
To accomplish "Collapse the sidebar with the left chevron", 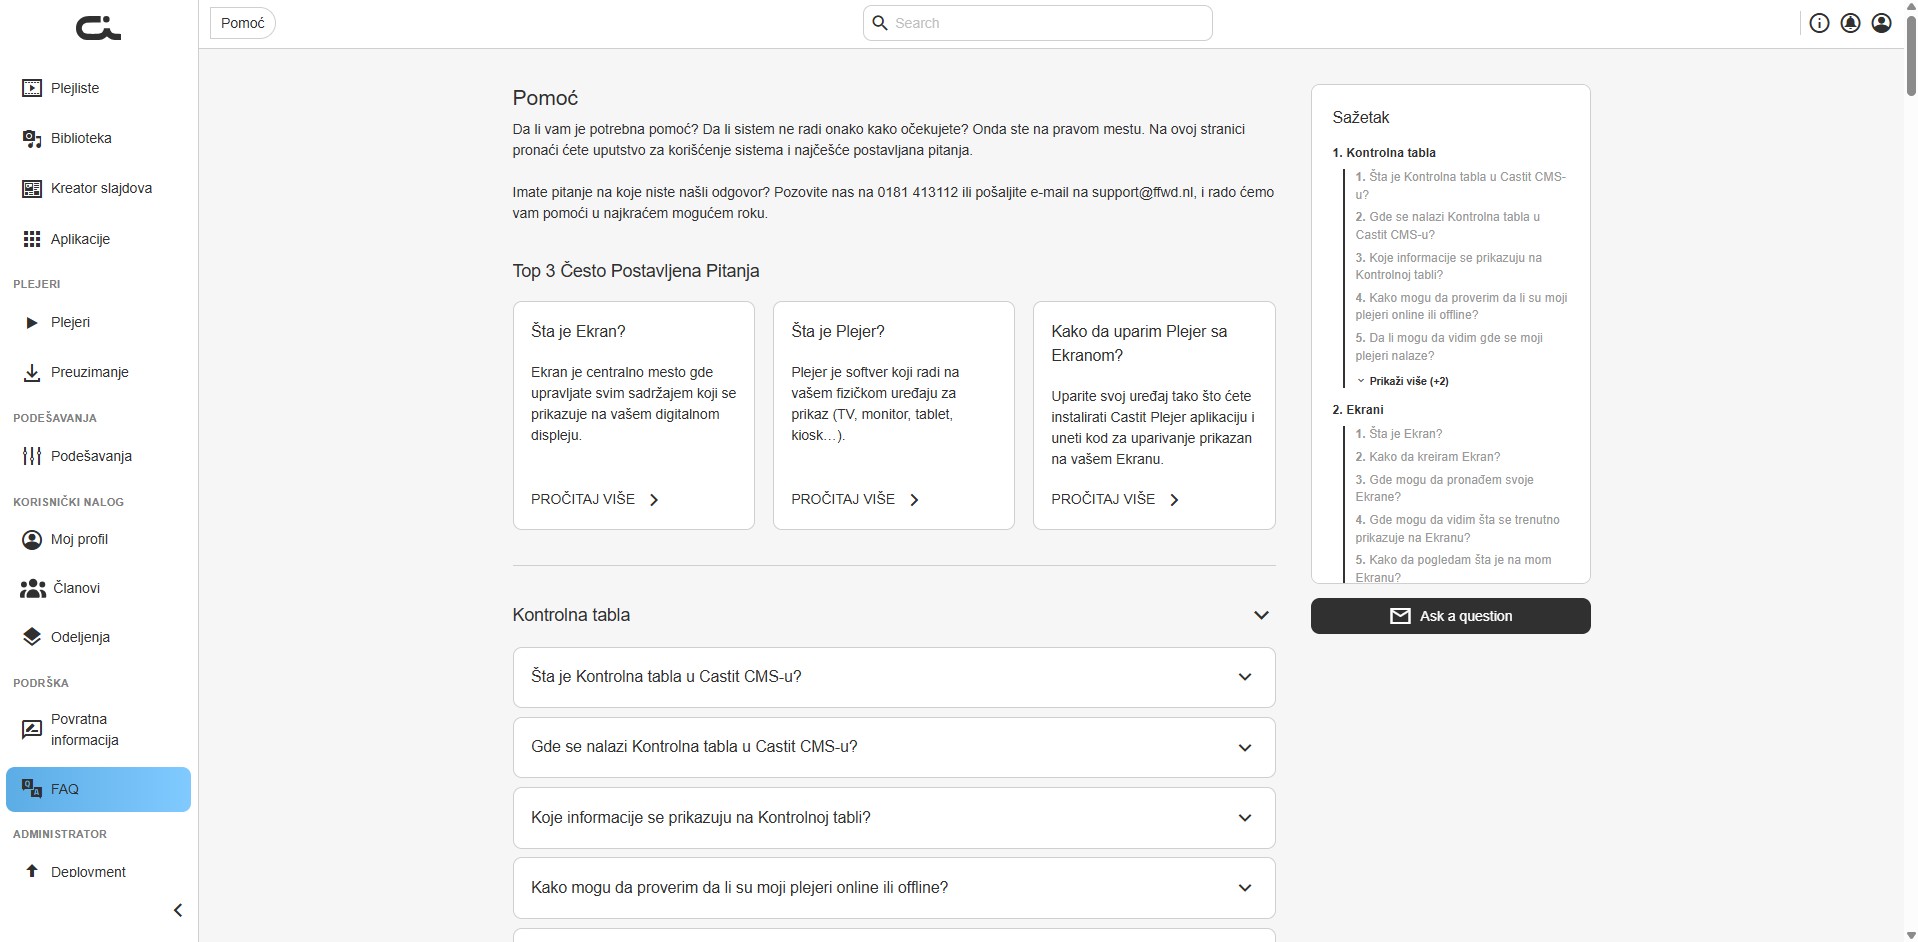I will coord(178,910).
